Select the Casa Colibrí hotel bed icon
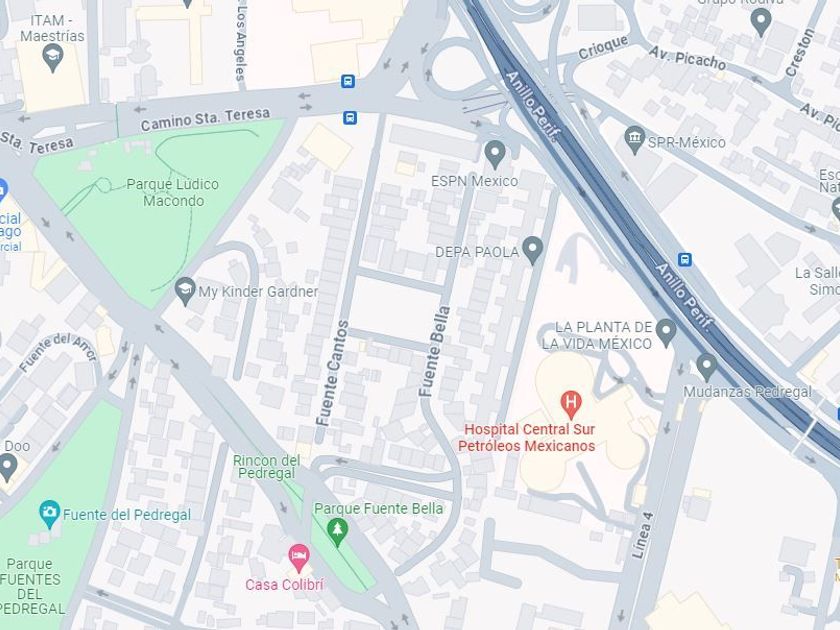This screenshot has width=840, height=630. [299, 558]
